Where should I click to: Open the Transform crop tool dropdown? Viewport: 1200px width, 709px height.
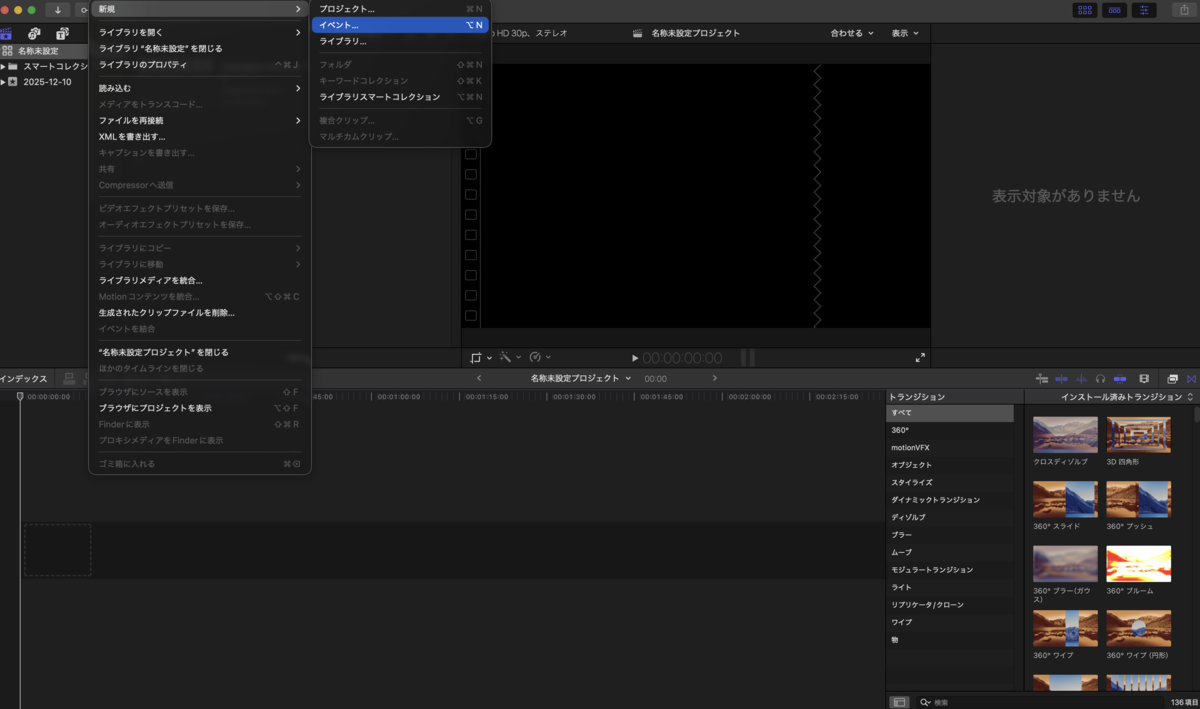(480, 357)
